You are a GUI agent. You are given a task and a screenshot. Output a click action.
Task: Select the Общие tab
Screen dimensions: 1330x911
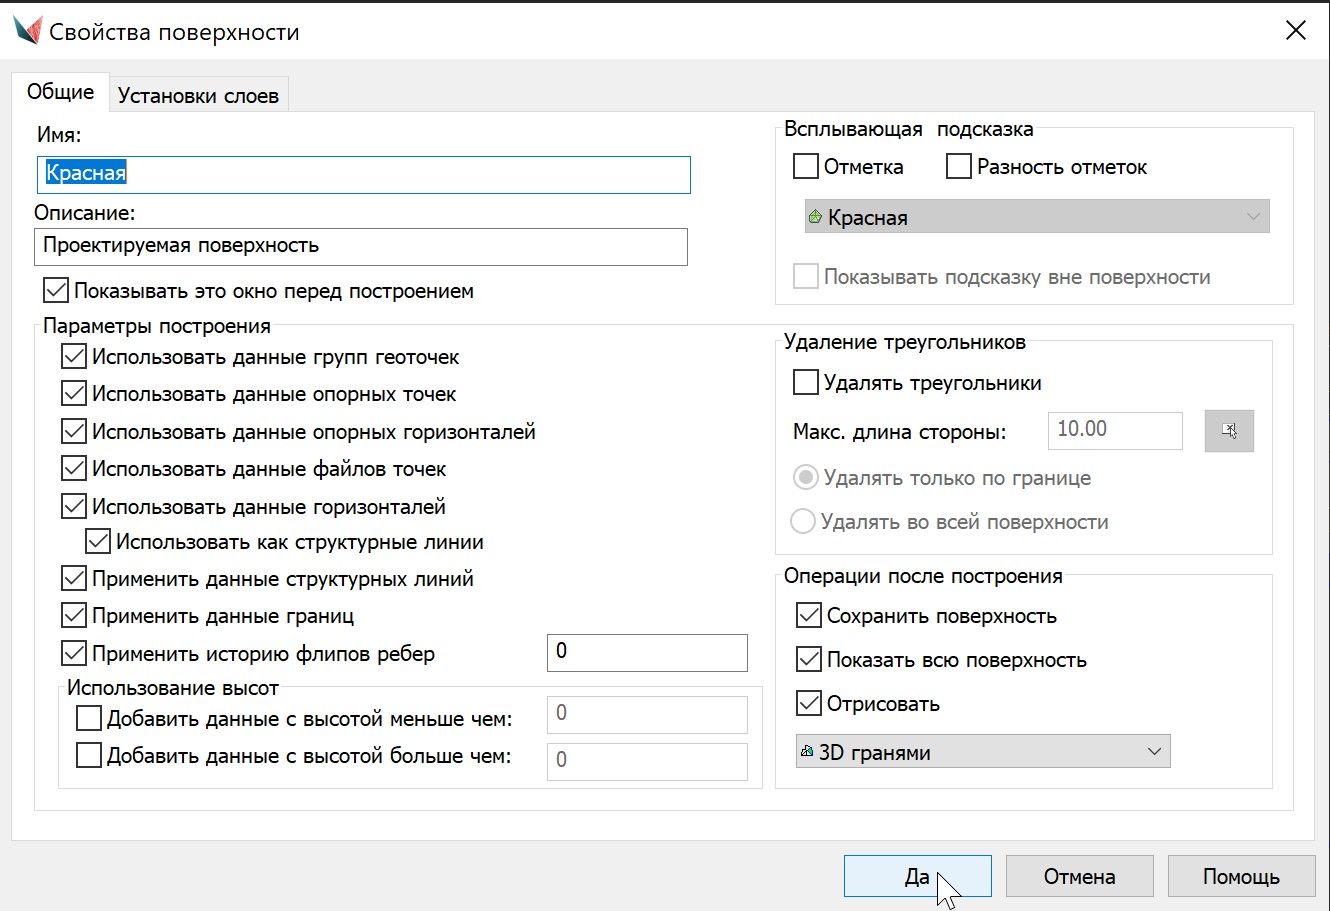coord(60,92)
